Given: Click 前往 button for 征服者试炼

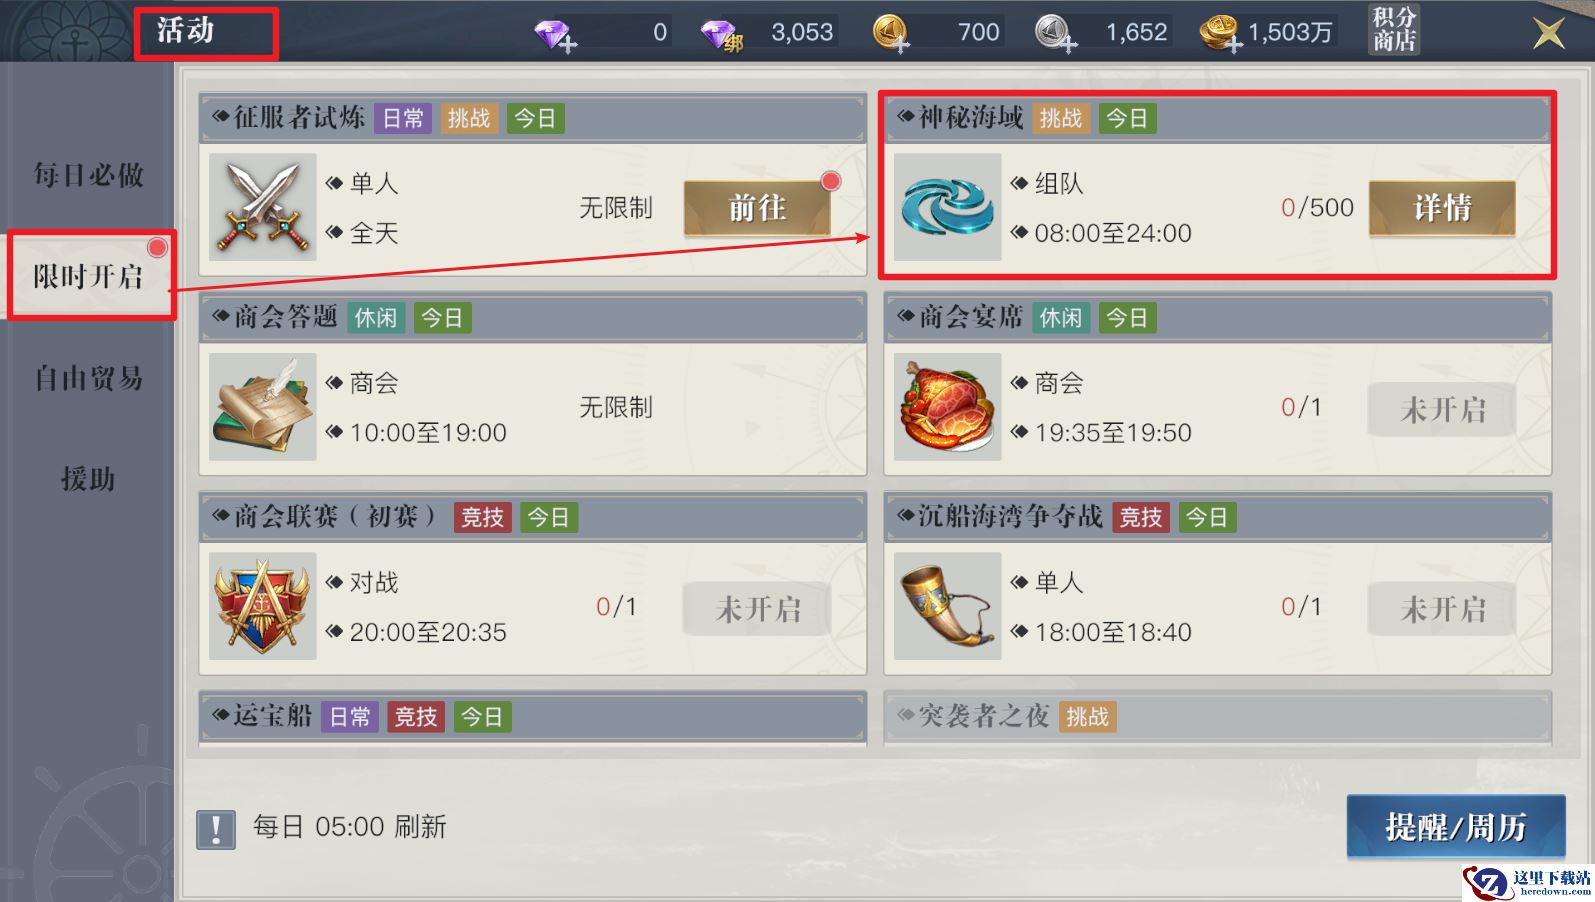Looking at the screenshot, I should point(757,208).
